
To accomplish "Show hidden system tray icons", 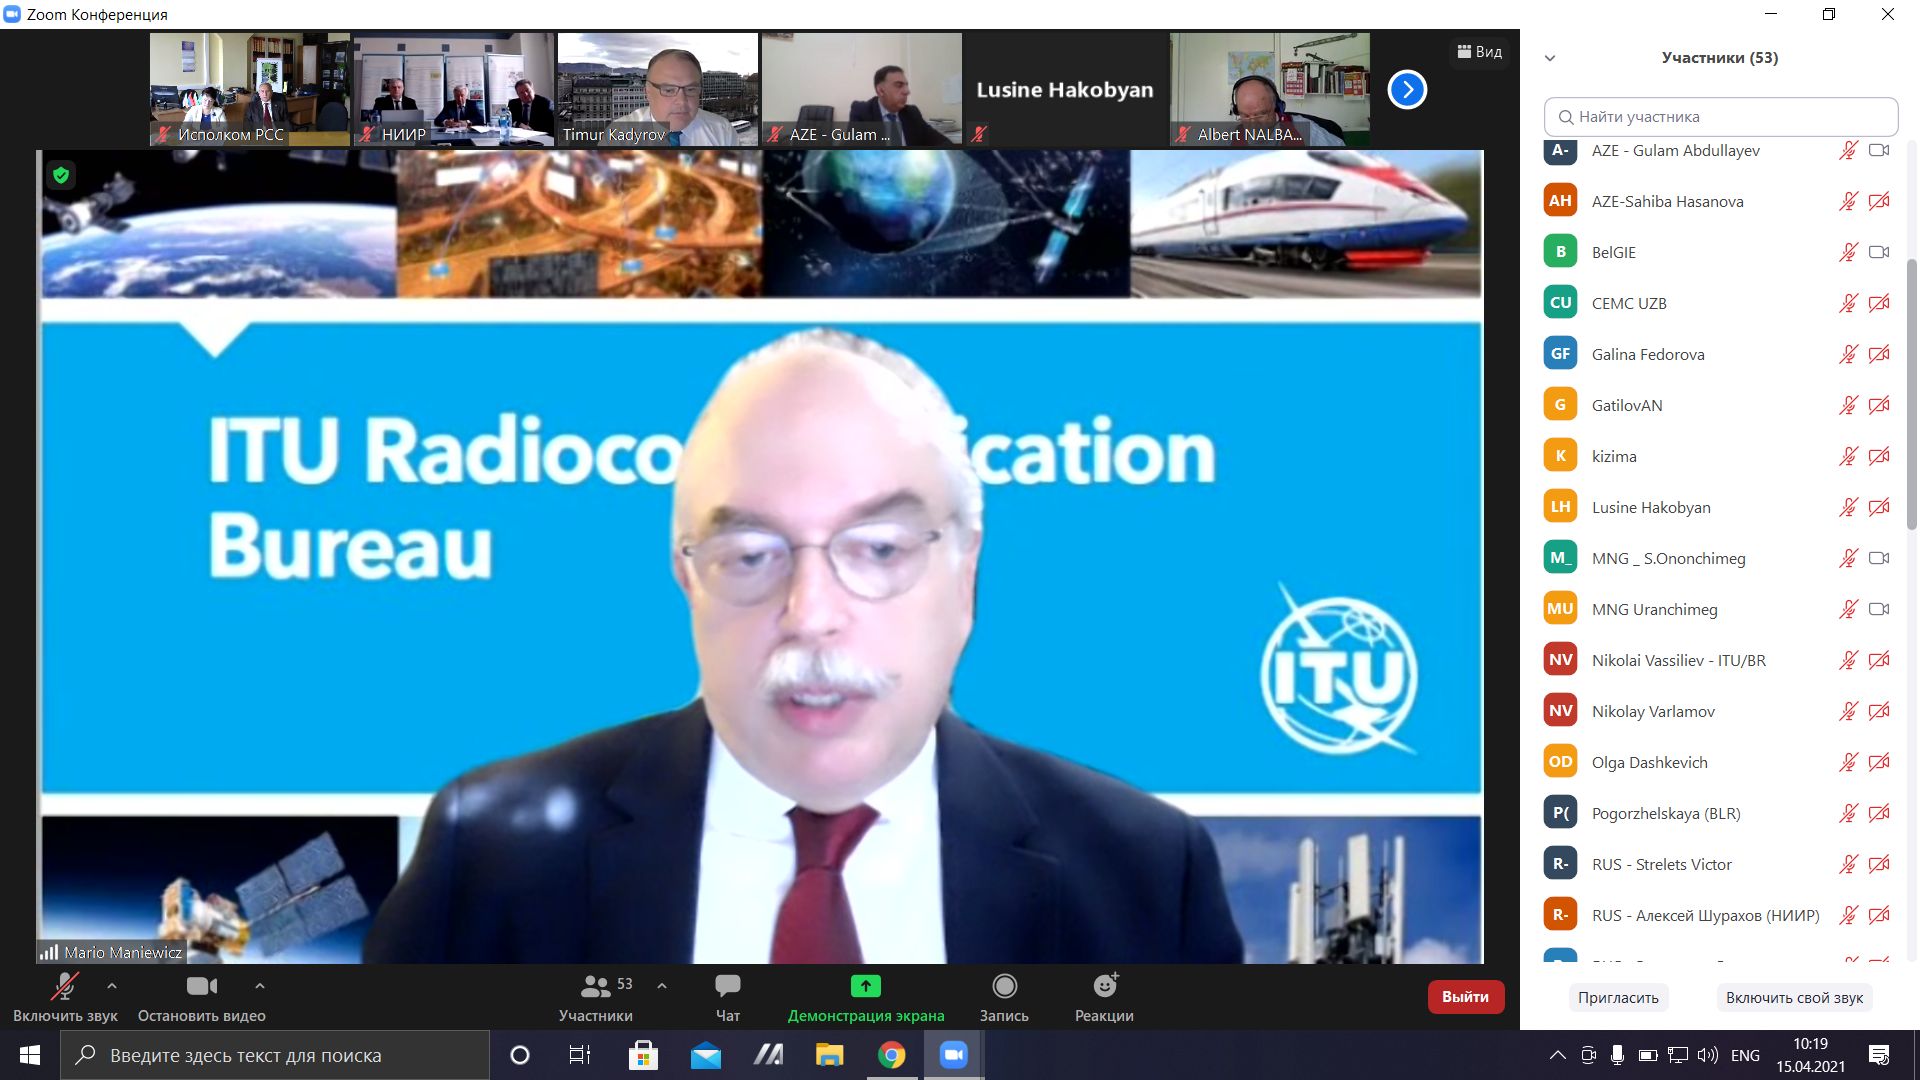I will coord(1557,1055).
